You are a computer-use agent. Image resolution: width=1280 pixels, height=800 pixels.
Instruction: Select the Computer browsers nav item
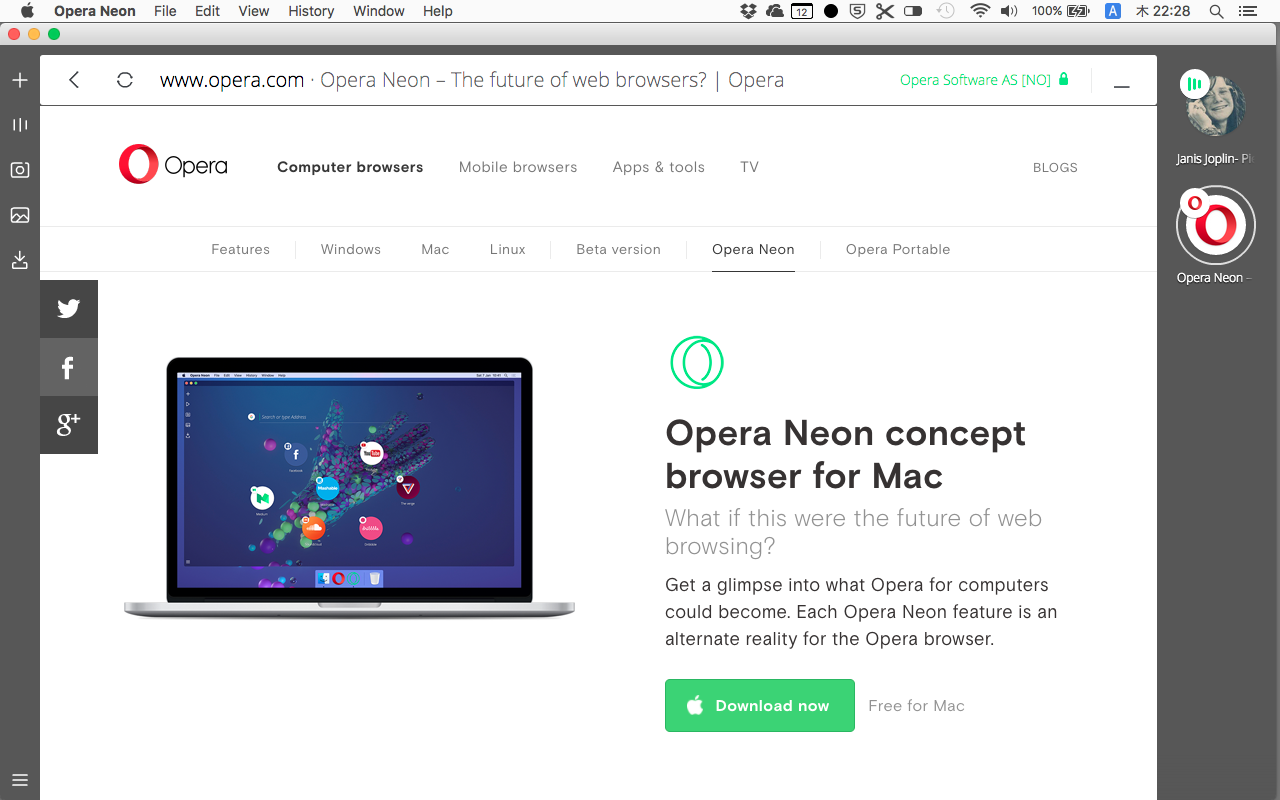350,167
